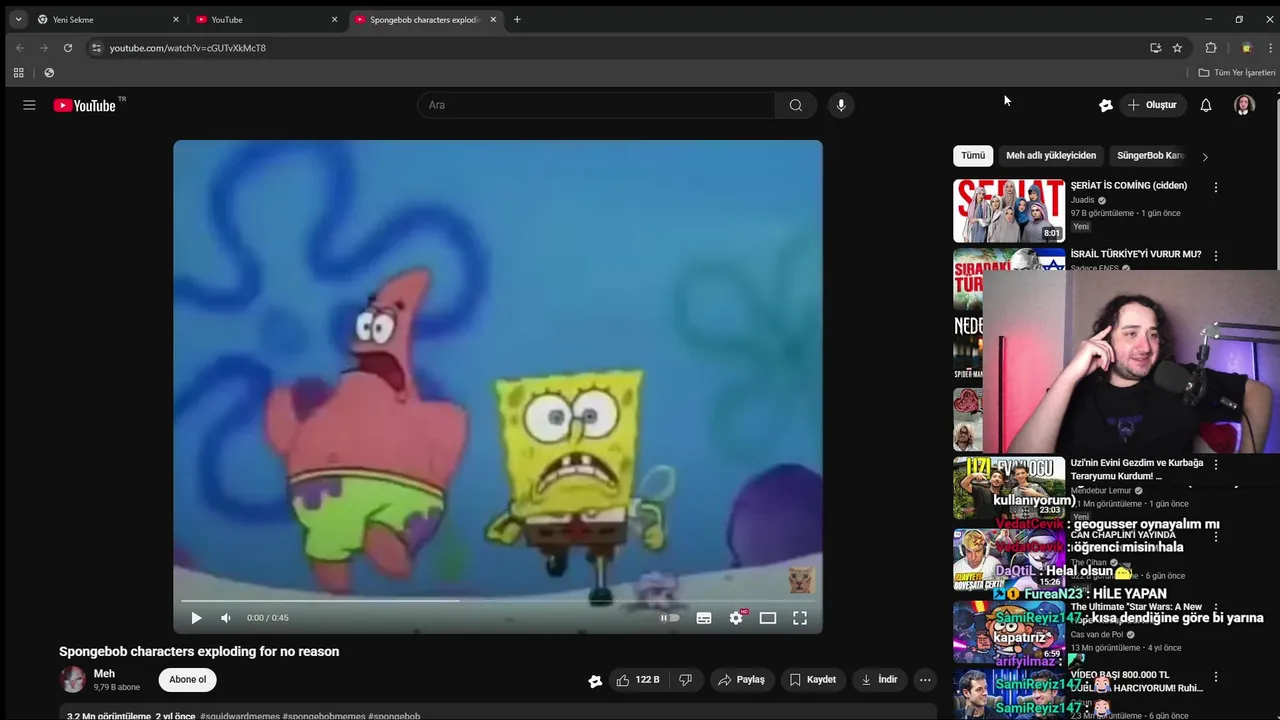Screen dimensions: 1280x720
Task: Subscribe with the Abone ol button
Action: (187, 680)
